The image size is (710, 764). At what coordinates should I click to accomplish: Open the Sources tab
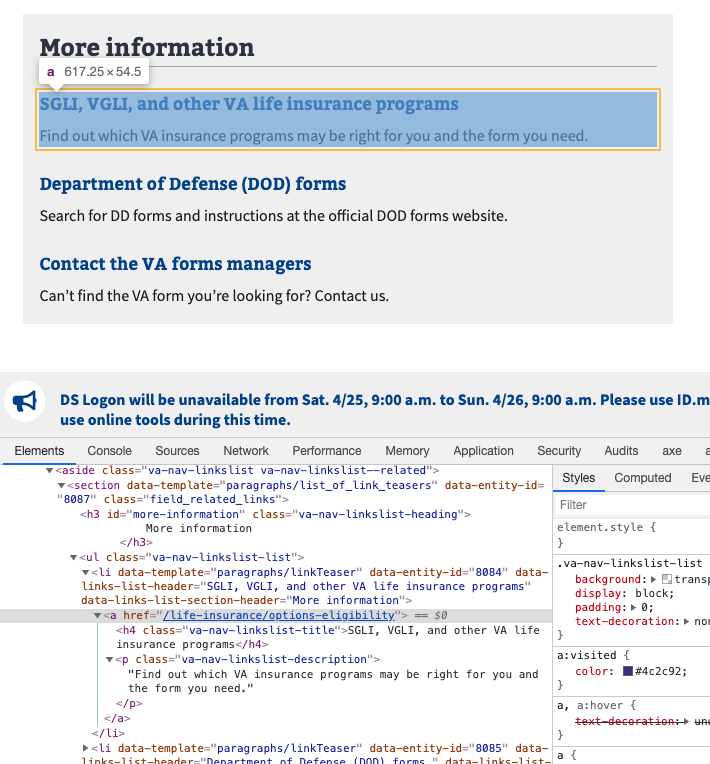177,451
